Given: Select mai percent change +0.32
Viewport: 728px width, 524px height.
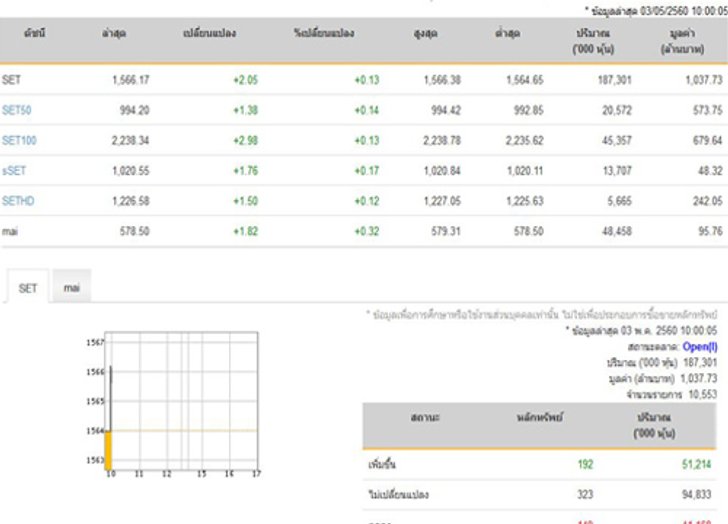Looking at the screenshot, I should 367,231.
